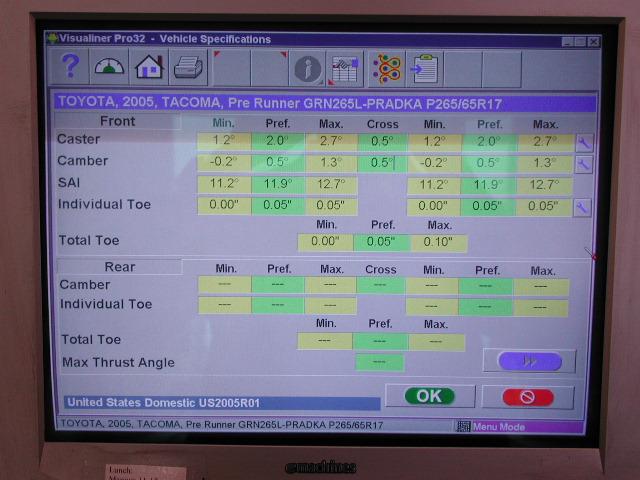Select left Caster Min 1.2° cell
Screen dimensions: 640x480
click(224, 141)
